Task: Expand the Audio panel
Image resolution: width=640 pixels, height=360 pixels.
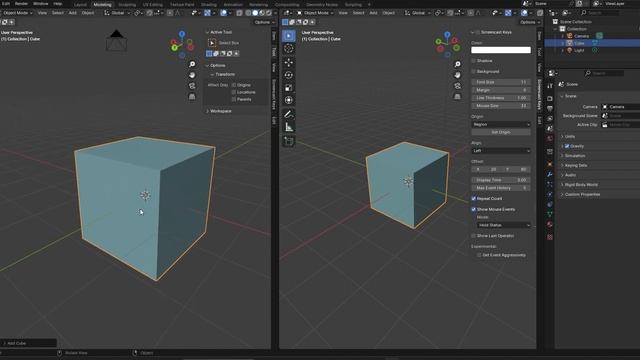Action: [570, 175]
